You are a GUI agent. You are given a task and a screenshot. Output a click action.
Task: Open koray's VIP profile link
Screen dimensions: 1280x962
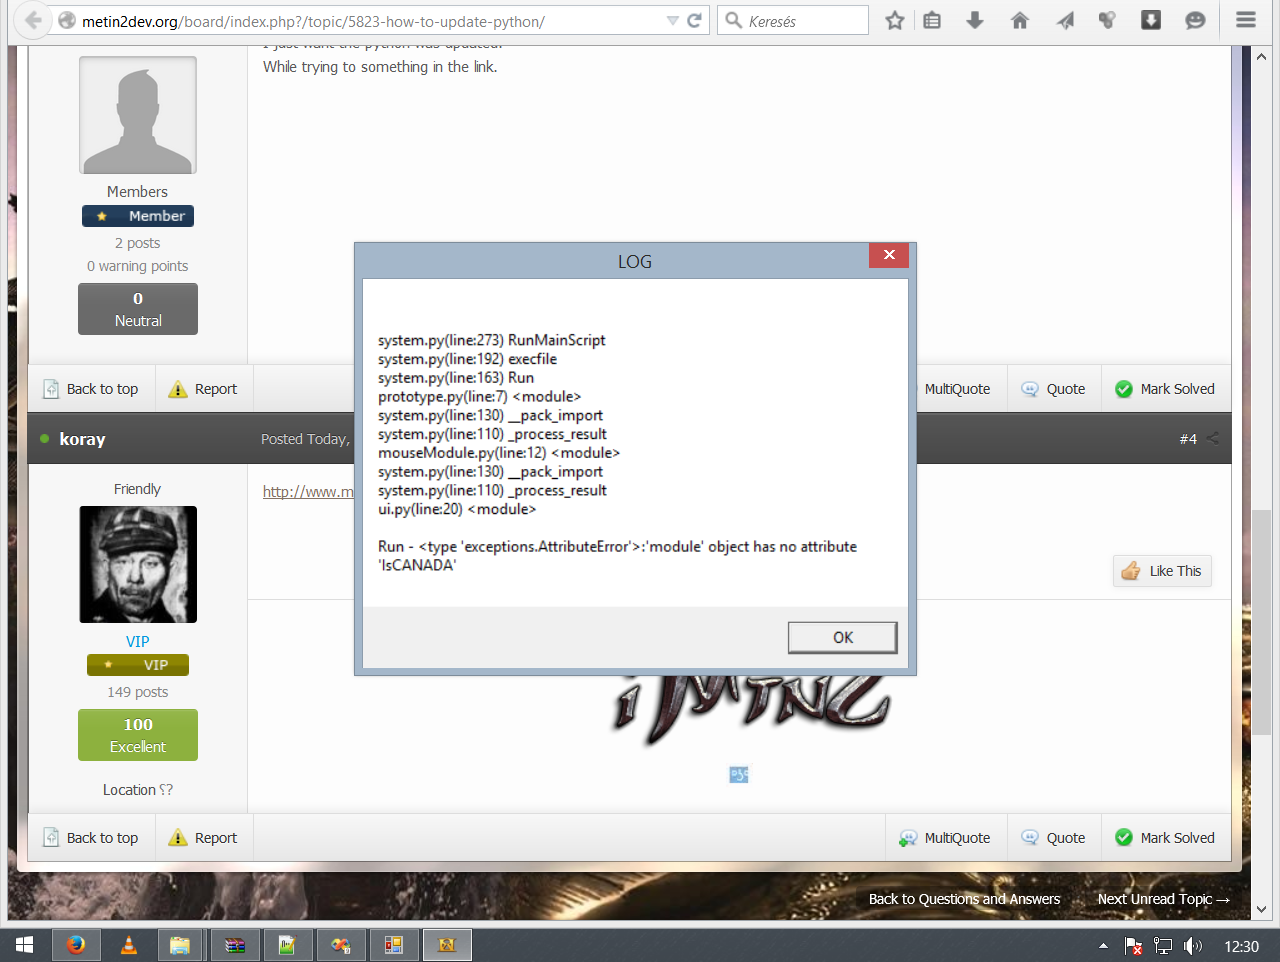[x=137, y=641]
